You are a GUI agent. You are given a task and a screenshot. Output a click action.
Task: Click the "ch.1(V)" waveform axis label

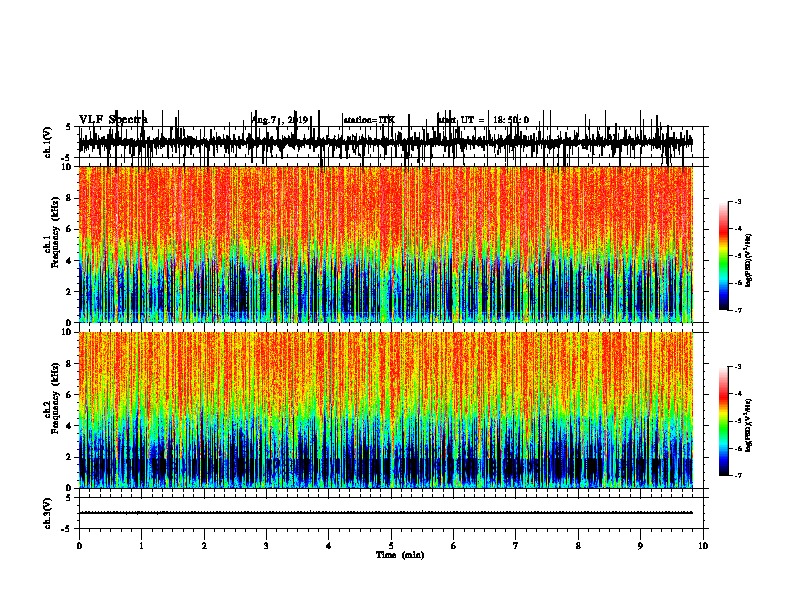tap(47, 142)
